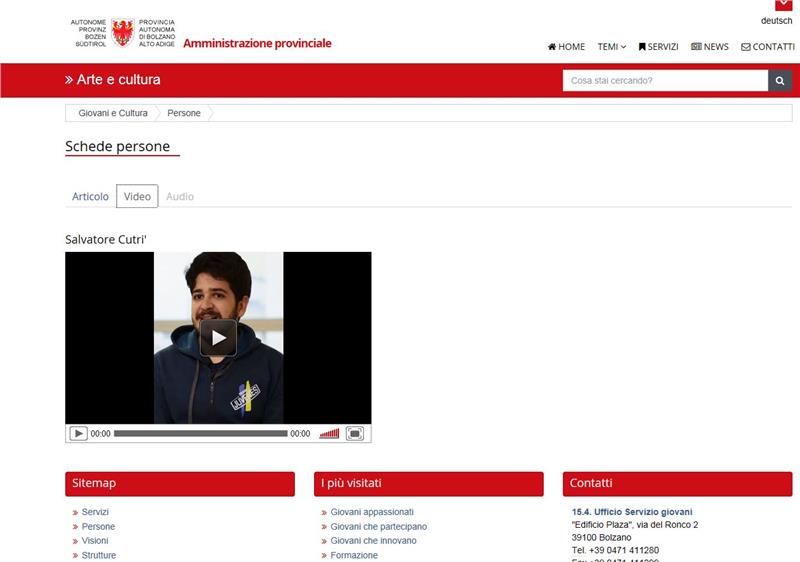Open the Arte e cultura header link
Image resolution: width=800 pixels, height=562 pixels.
tap(113, 80)
